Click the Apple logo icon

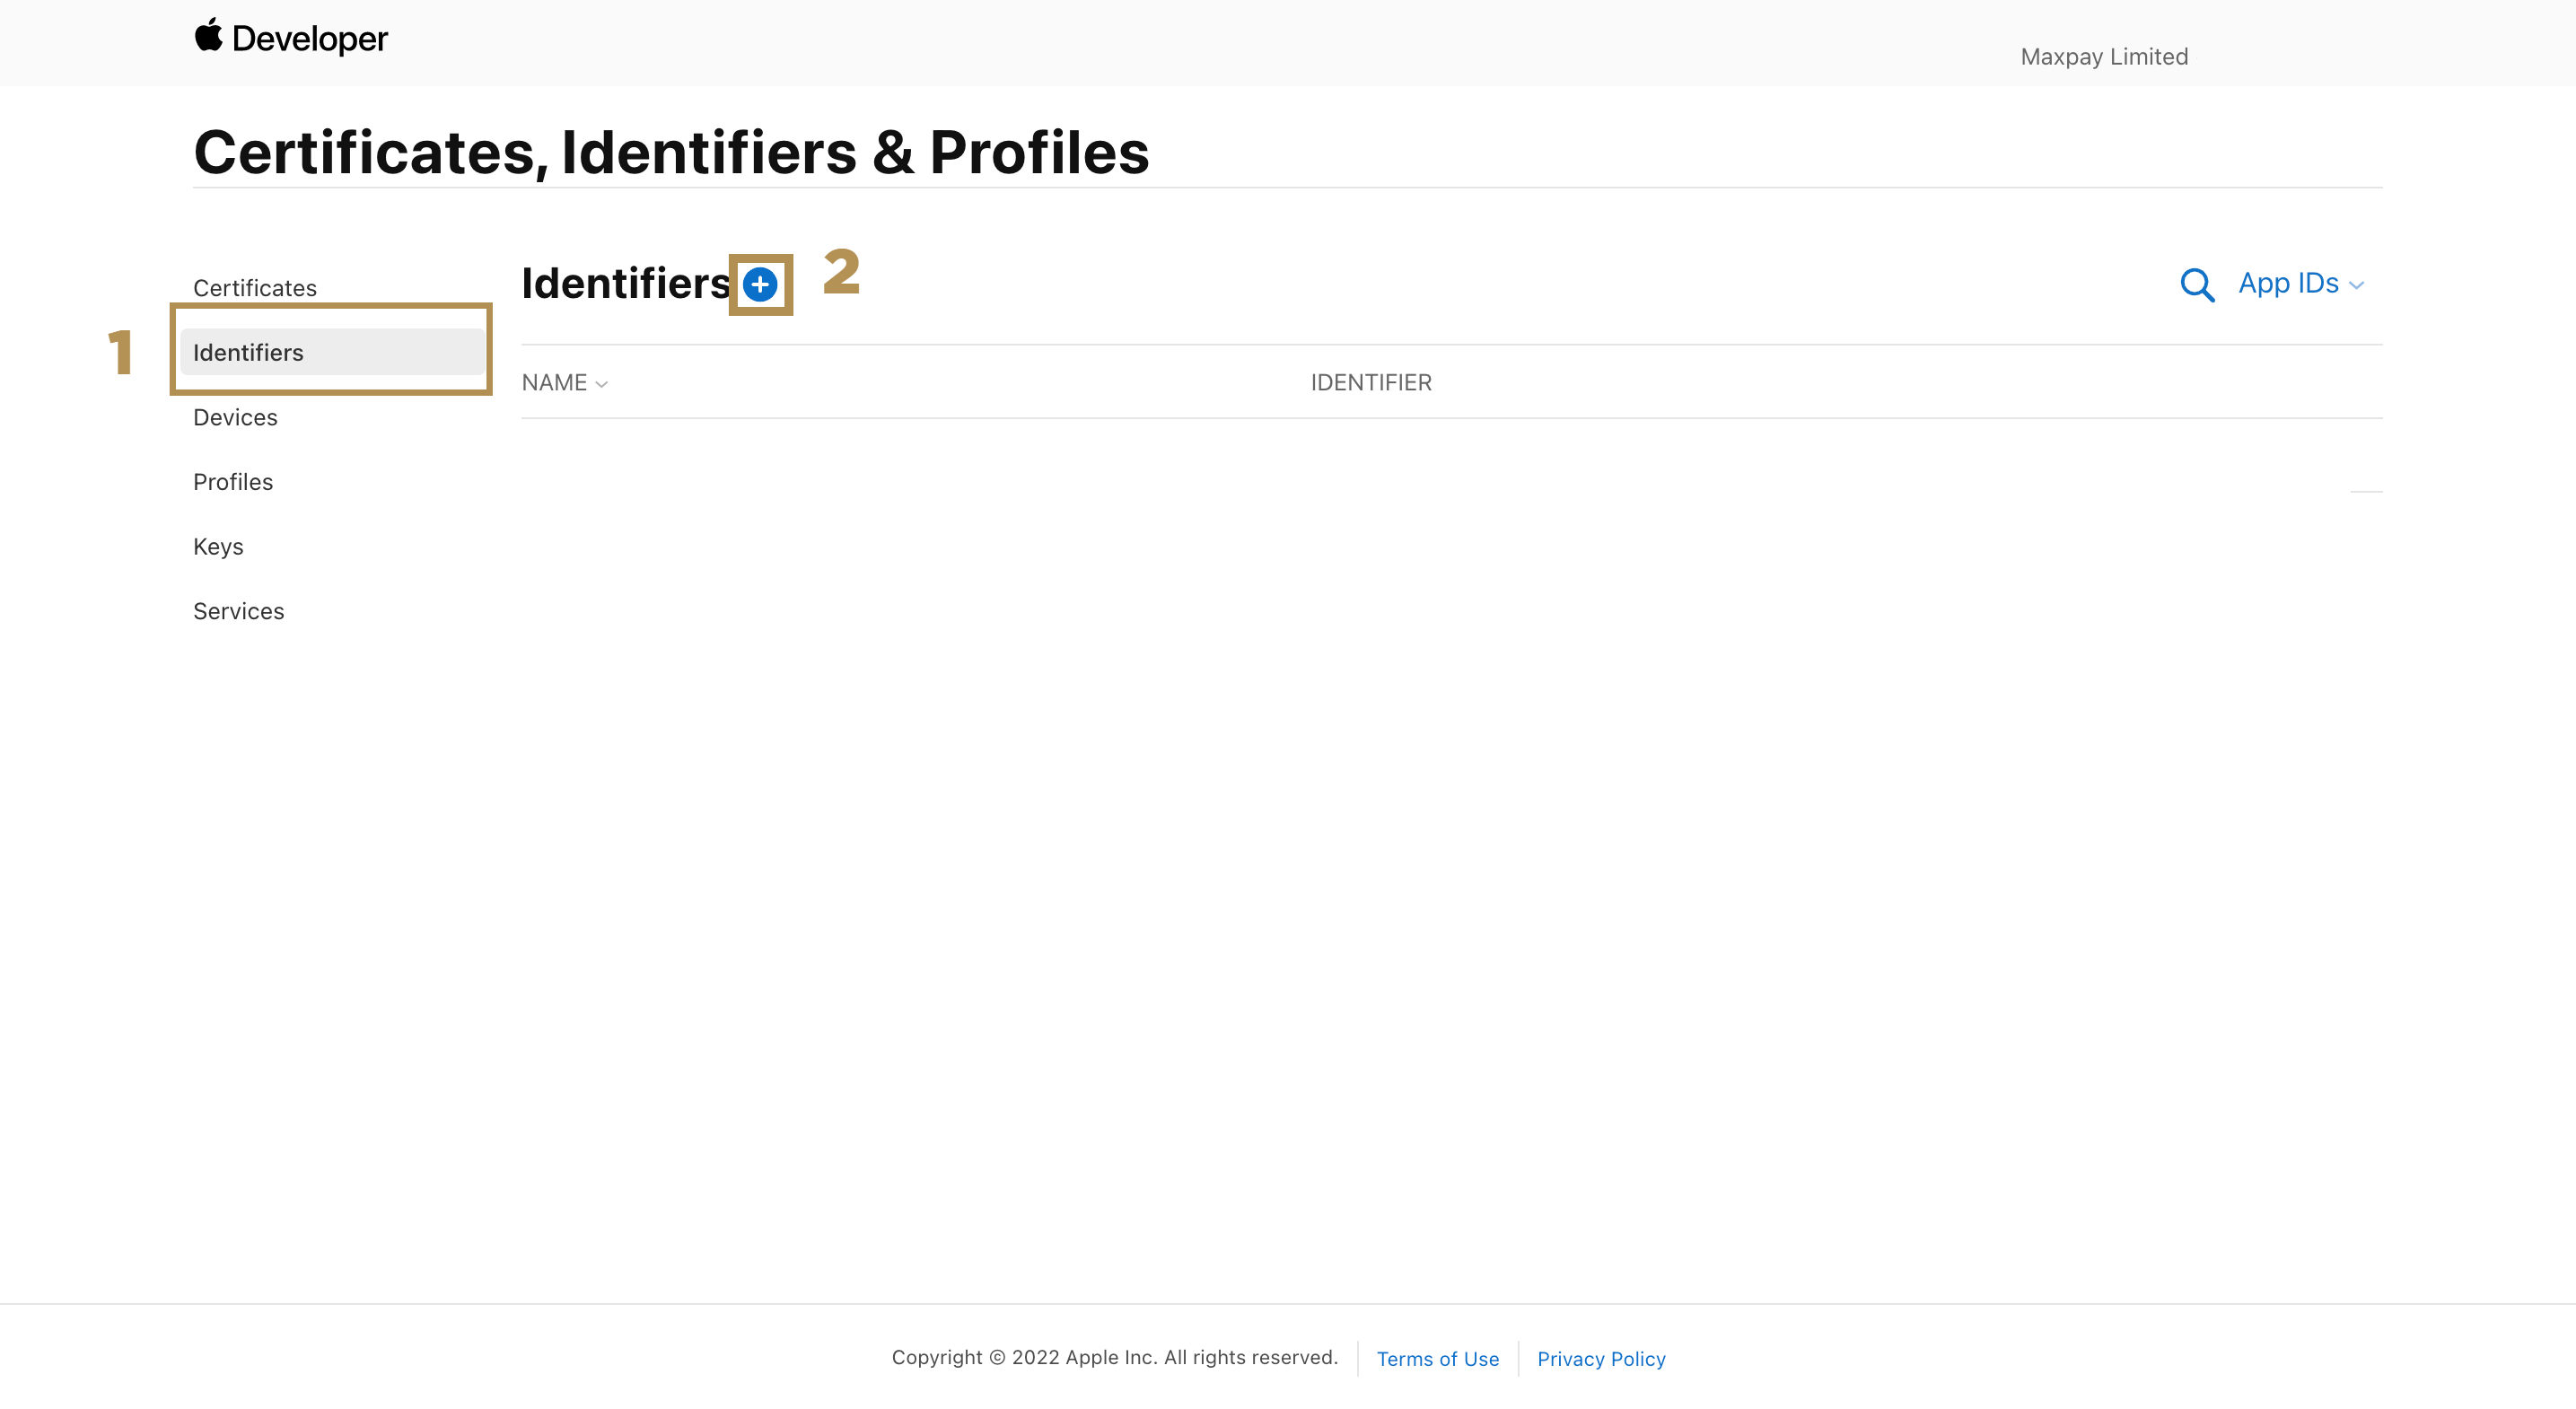(208, 35)
